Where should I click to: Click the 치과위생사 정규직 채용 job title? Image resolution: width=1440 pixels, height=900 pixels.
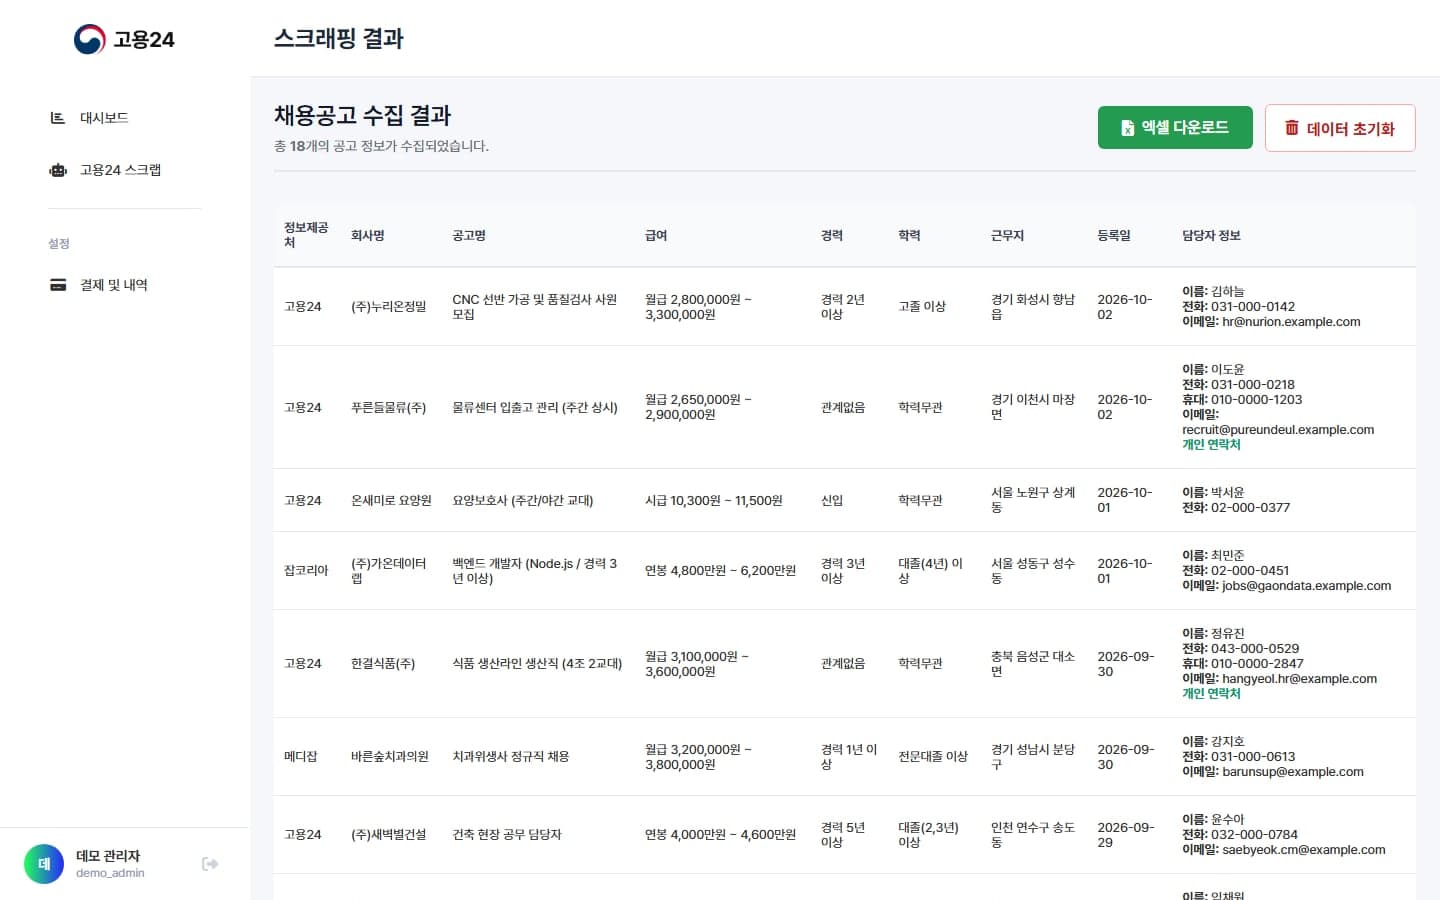click(x=511, y=757)
